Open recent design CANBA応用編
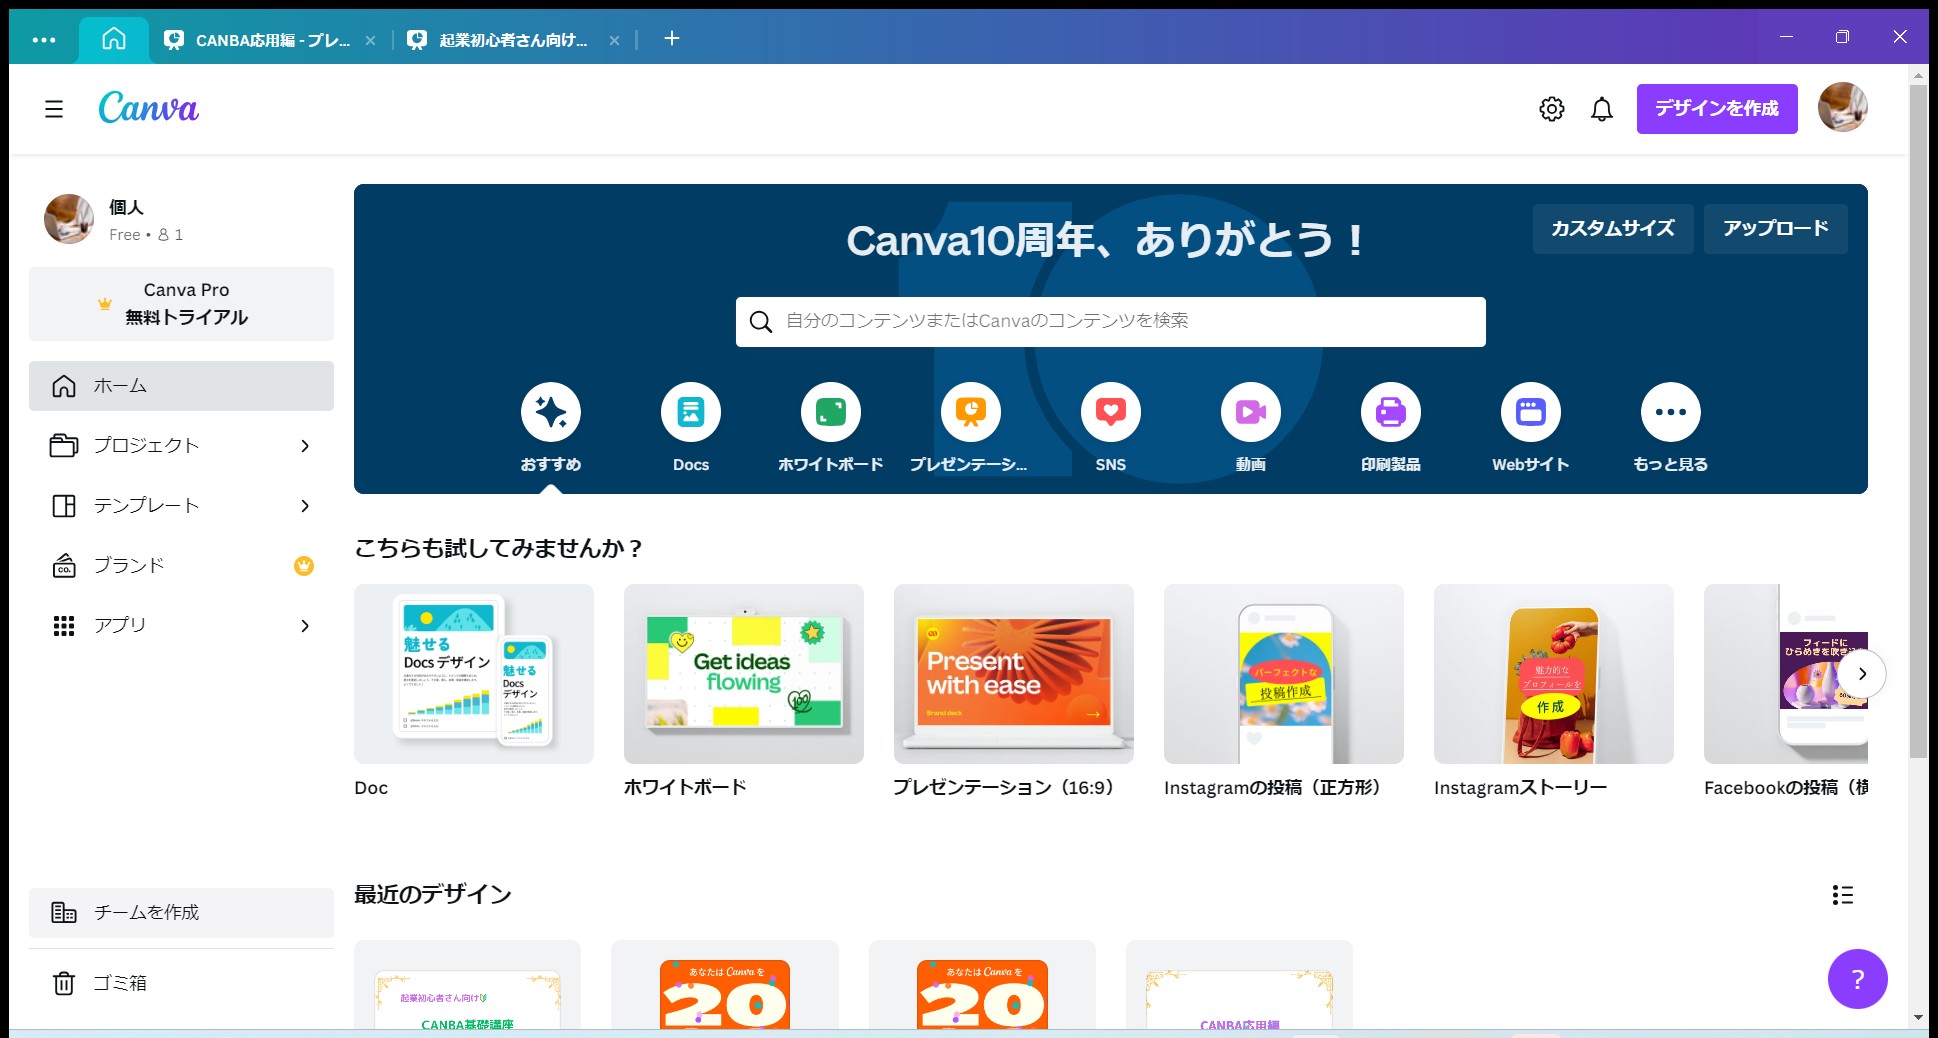 (1239, 985)
